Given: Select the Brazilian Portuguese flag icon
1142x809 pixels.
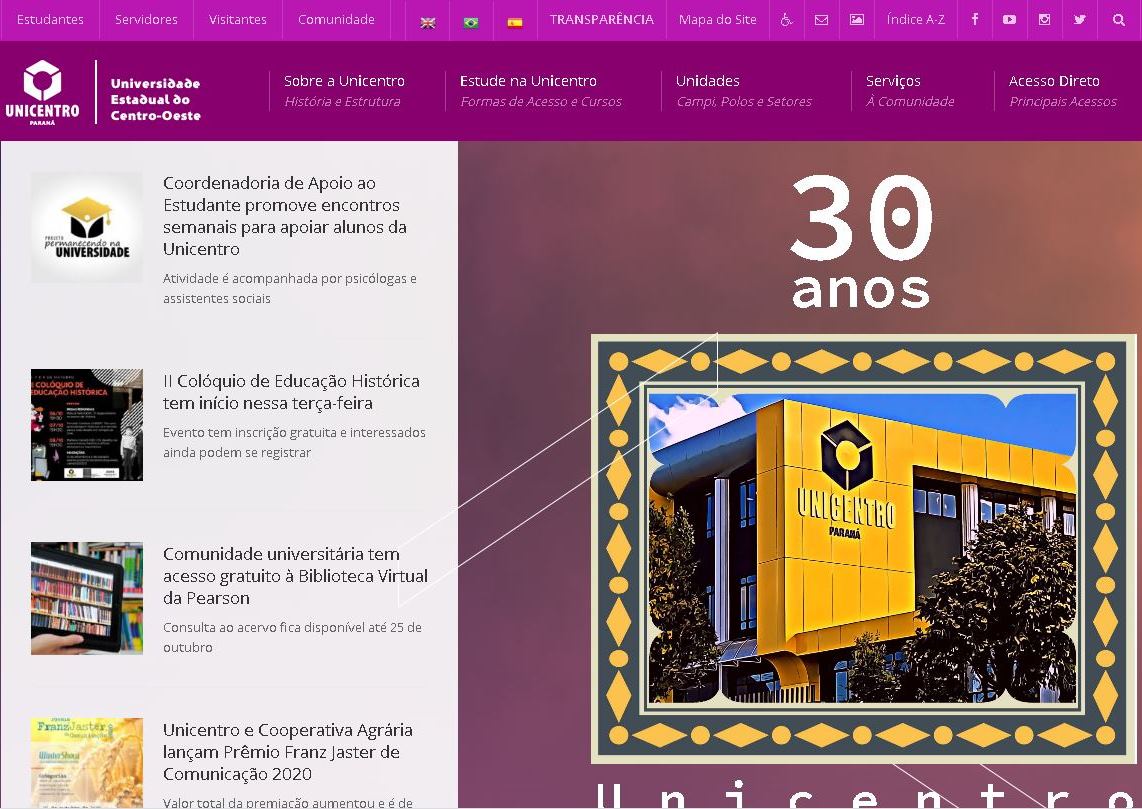Looking at the screenshot, I should pyautogui.click(x=471, y=22).
